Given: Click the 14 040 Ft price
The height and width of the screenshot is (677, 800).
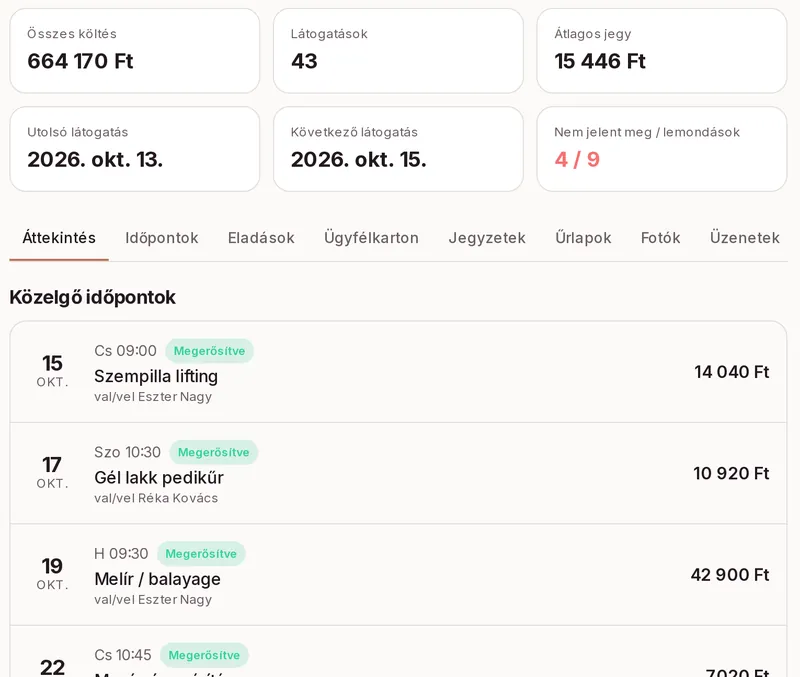Looking at the screenshot, I should pos(732,372).
